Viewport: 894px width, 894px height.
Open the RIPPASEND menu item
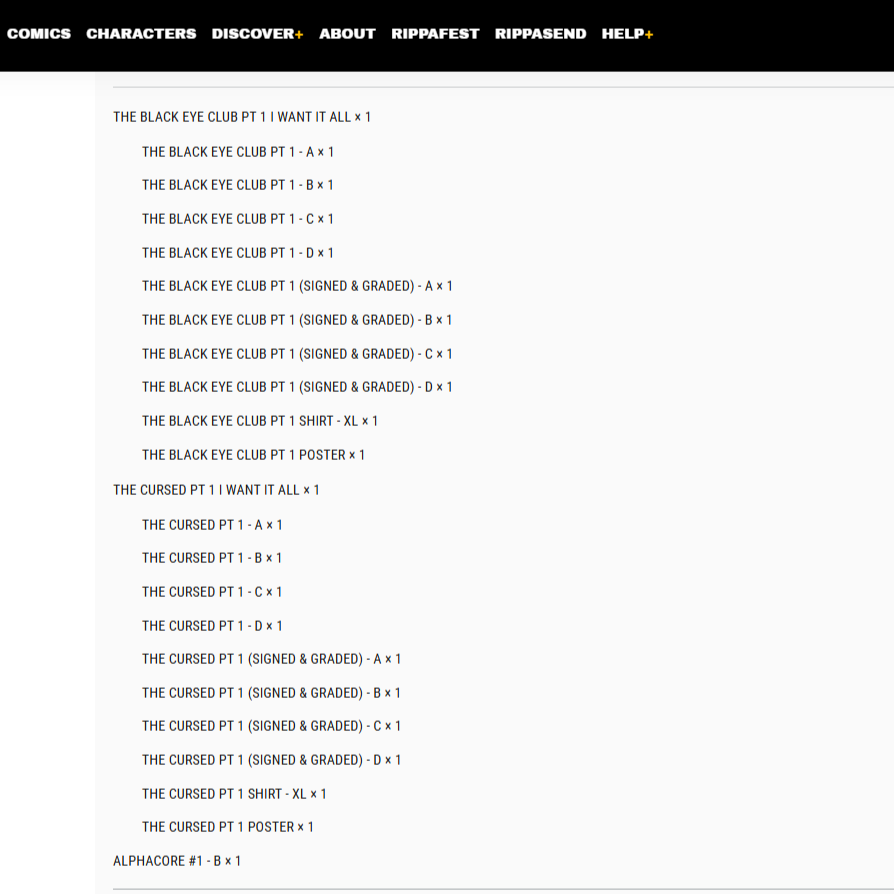coord(541,34)
